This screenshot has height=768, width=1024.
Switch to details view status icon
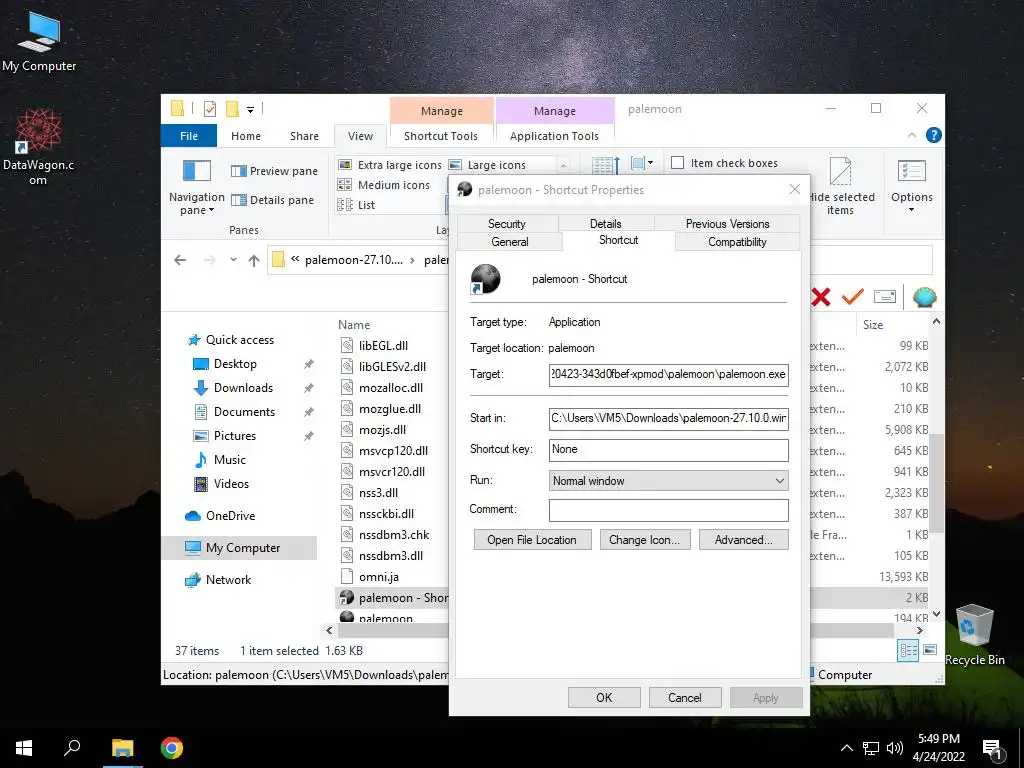pyautogui.click(x=908, y=650)
